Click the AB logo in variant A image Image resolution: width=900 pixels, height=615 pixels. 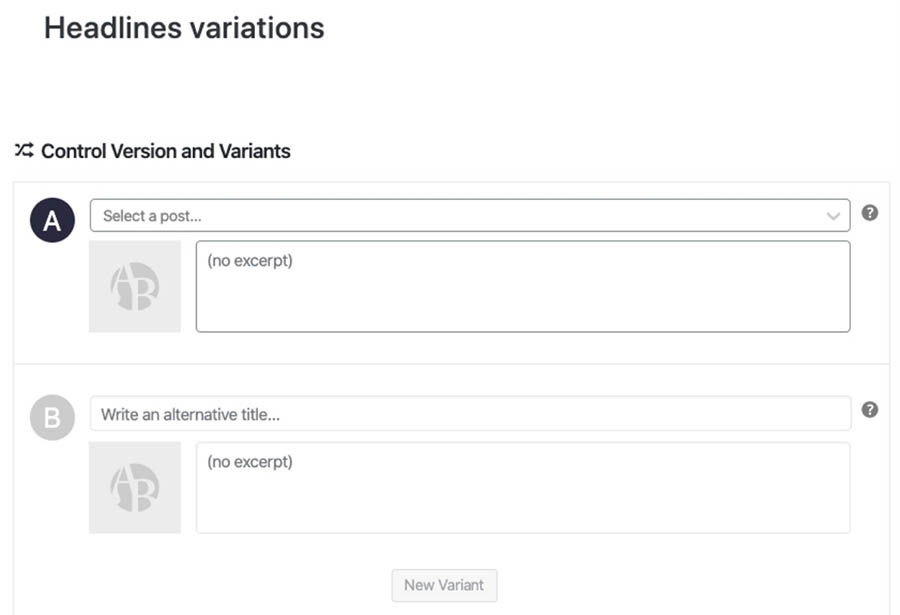click(x=135, y=287)
